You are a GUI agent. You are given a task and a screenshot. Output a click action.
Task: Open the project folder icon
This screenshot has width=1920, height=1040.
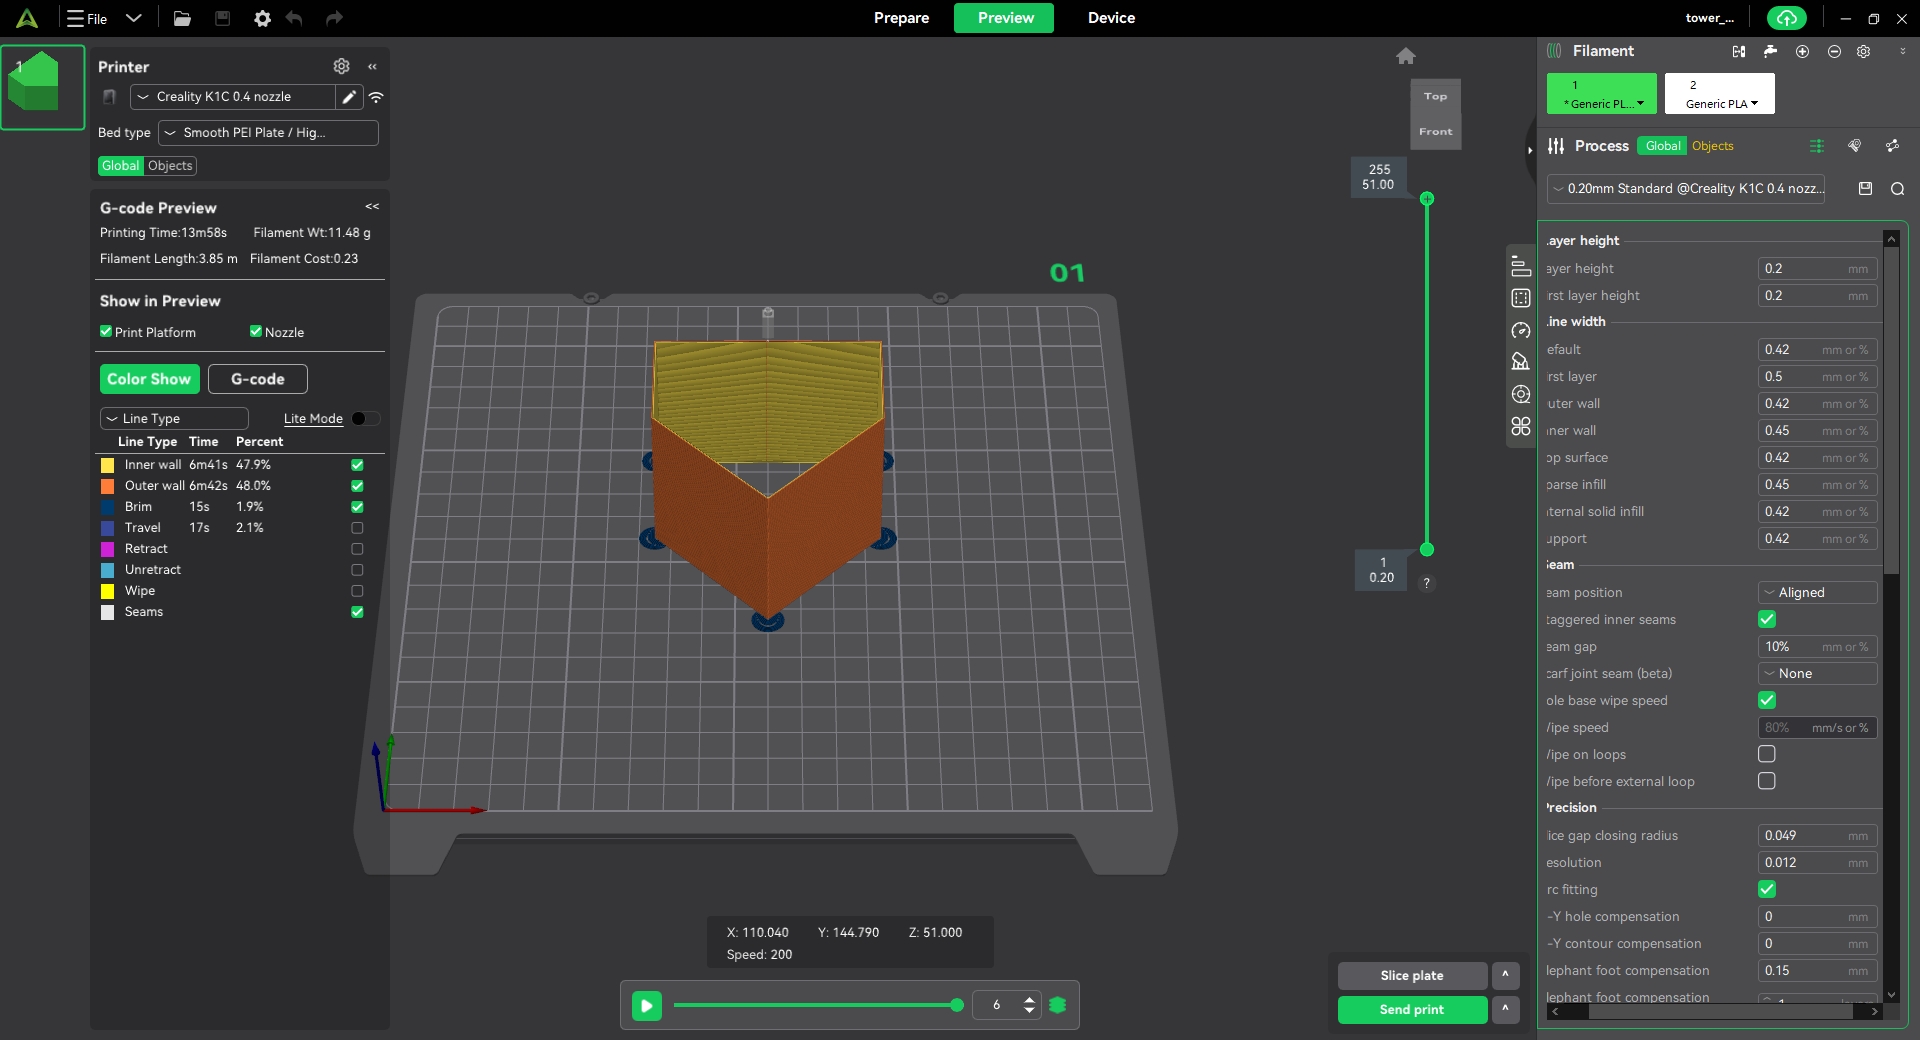(182, 18)
